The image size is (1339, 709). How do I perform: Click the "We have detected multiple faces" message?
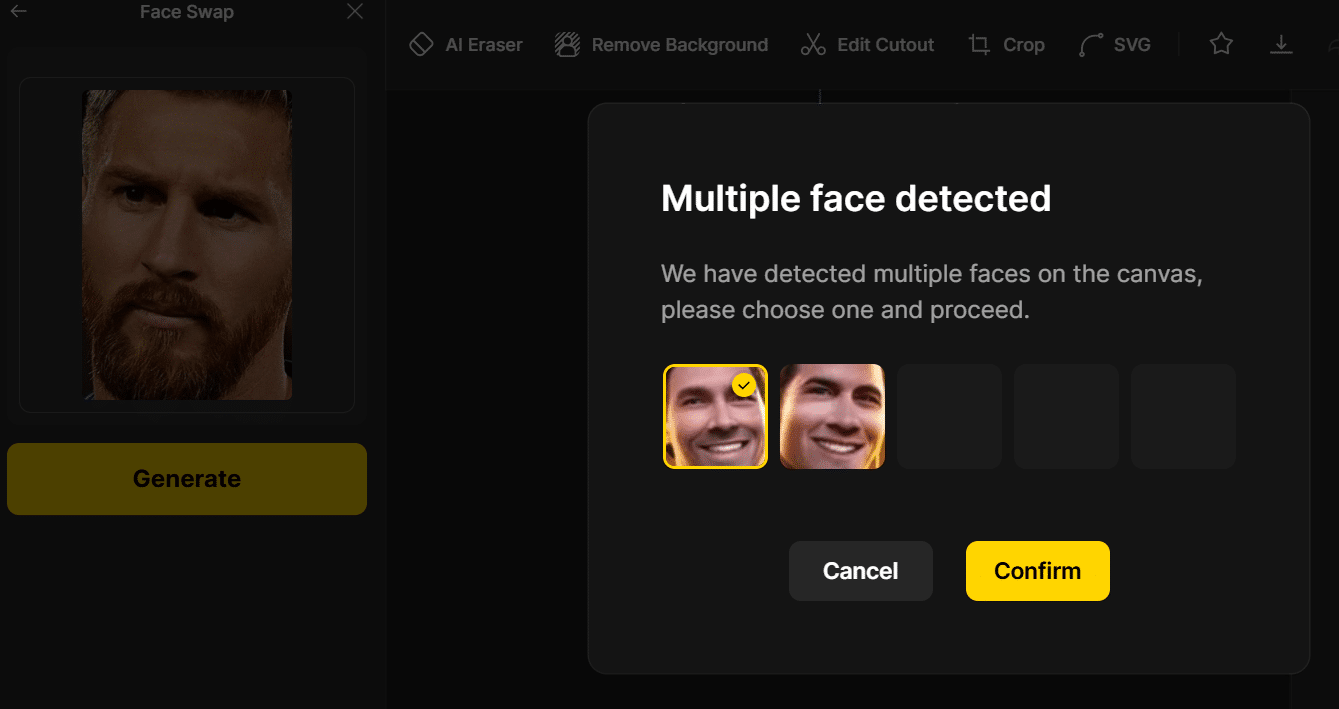[x=932, y=292]
